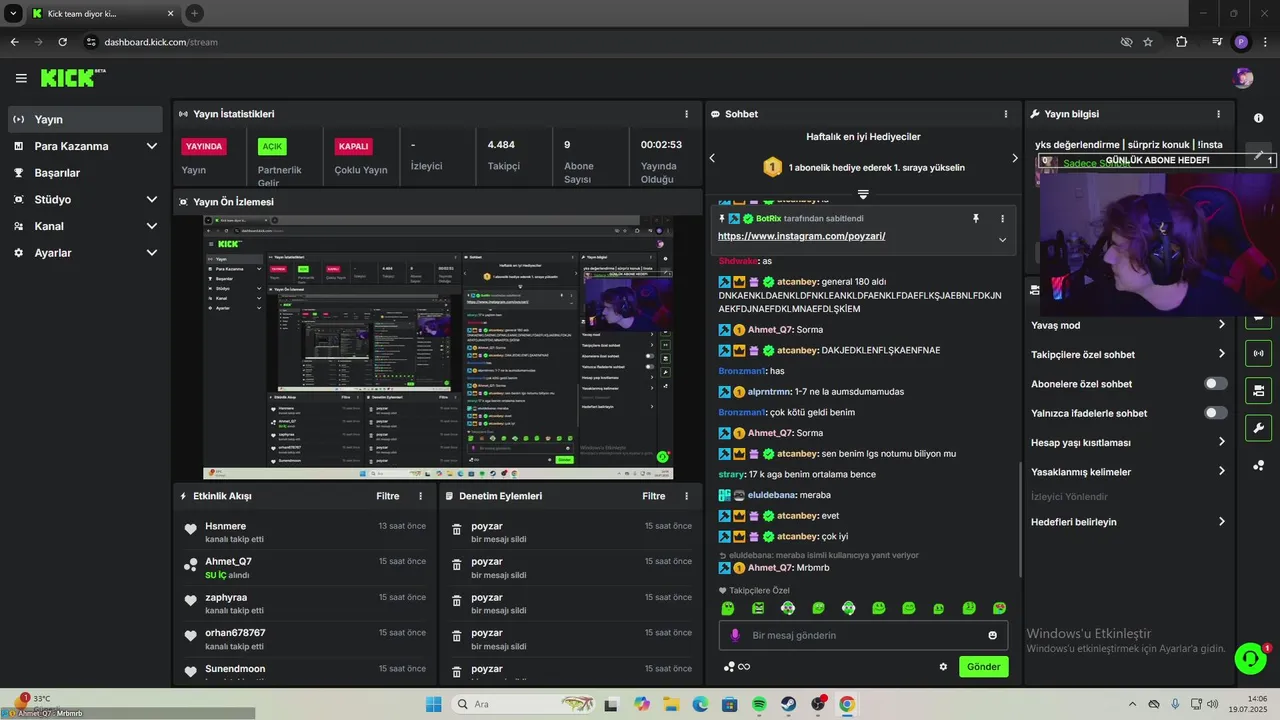
Task: Click Hsnmere in activity feed
Action: click(225, 526)
